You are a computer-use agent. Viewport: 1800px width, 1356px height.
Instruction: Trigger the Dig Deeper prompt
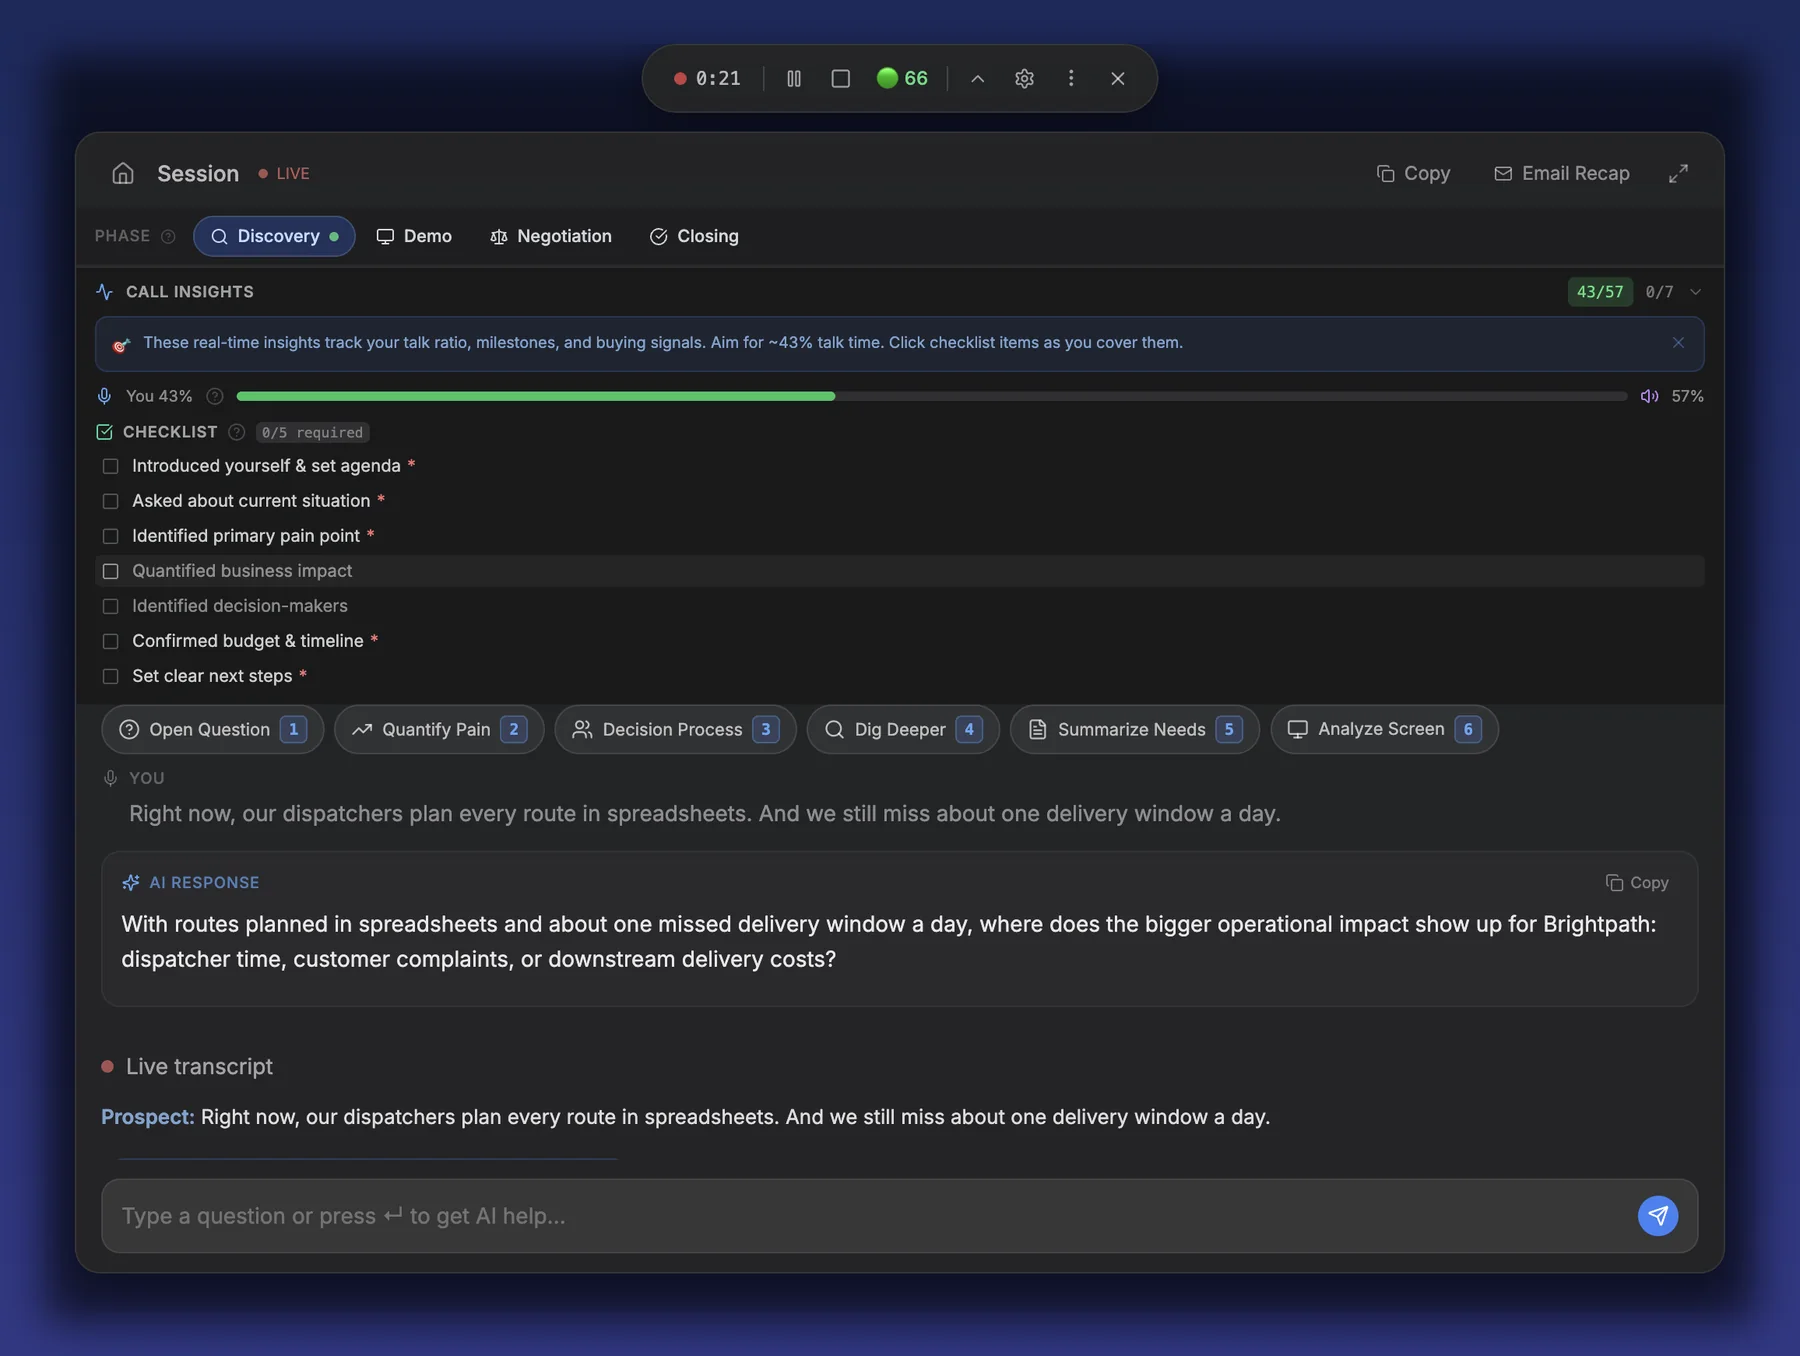click(903, 729)
